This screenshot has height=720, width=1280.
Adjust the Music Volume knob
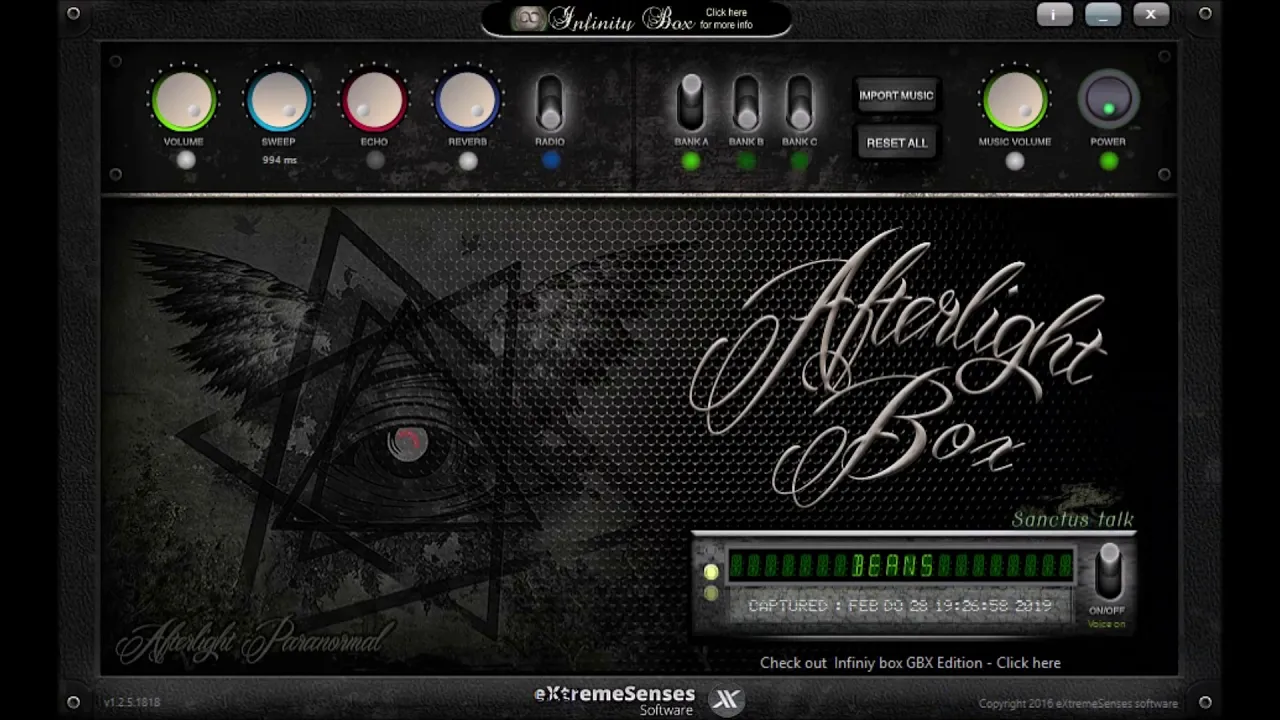click(1014, 100)
